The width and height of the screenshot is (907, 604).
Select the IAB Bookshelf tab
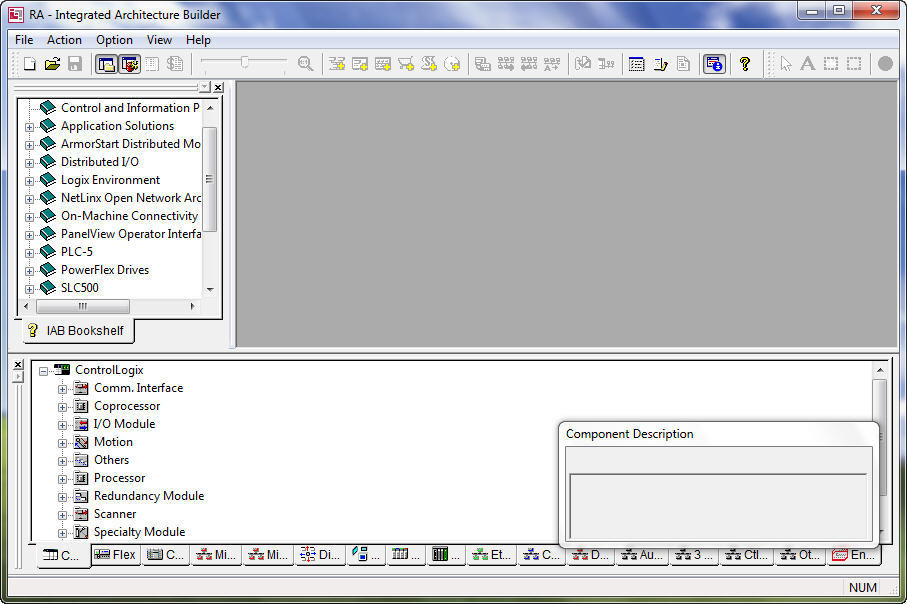coord(78,330)
